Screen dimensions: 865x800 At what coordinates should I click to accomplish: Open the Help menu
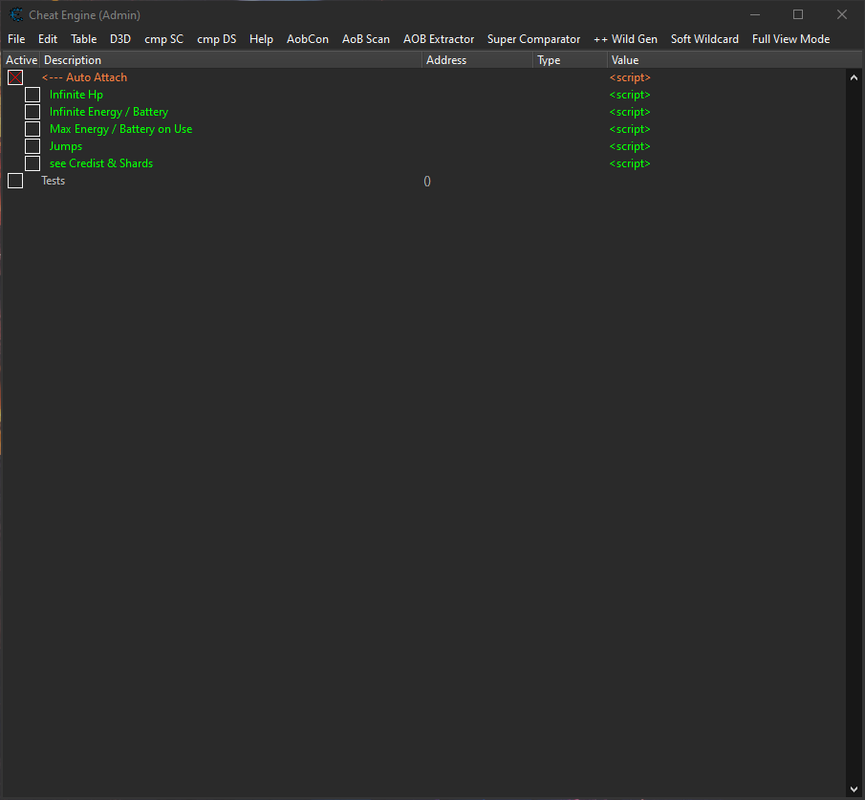click(x=261, y=39)
